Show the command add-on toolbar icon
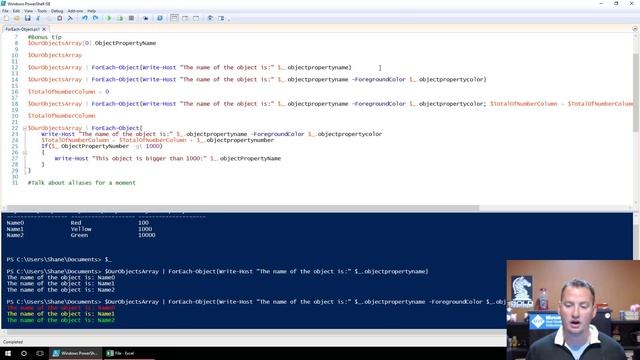The image size is (640, 360). (x=221, y=18)
